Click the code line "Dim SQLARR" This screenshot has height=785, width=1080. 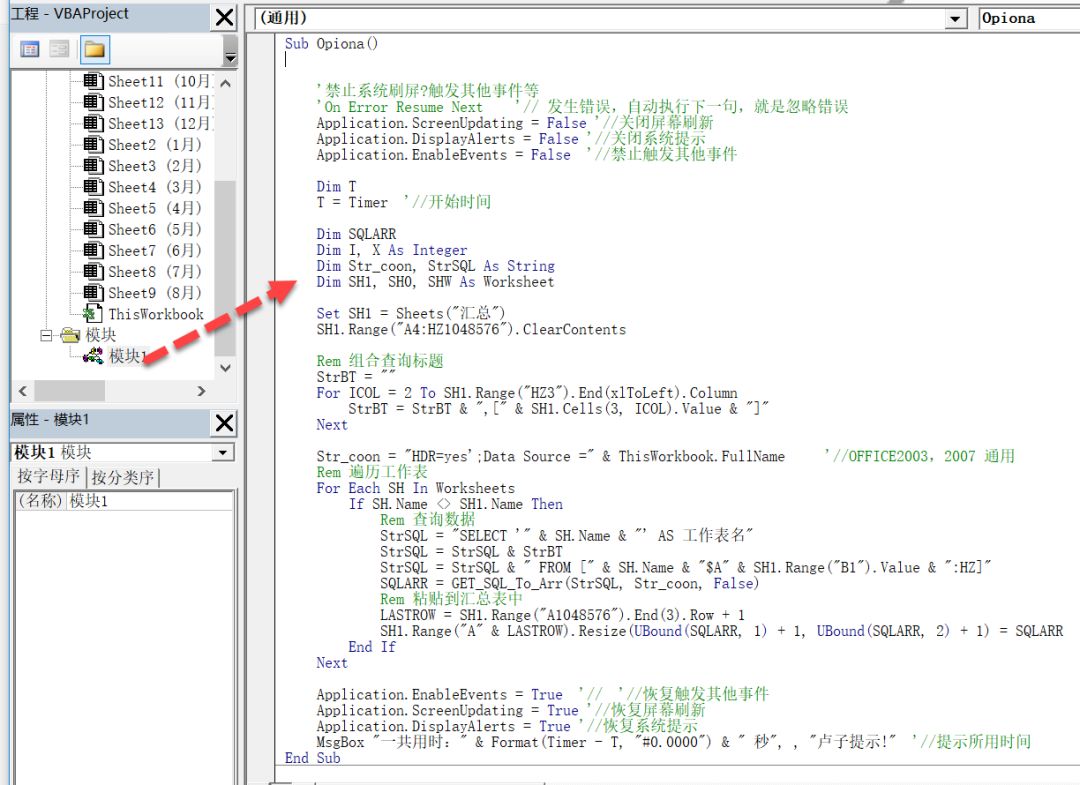click(x=356, y=234)
